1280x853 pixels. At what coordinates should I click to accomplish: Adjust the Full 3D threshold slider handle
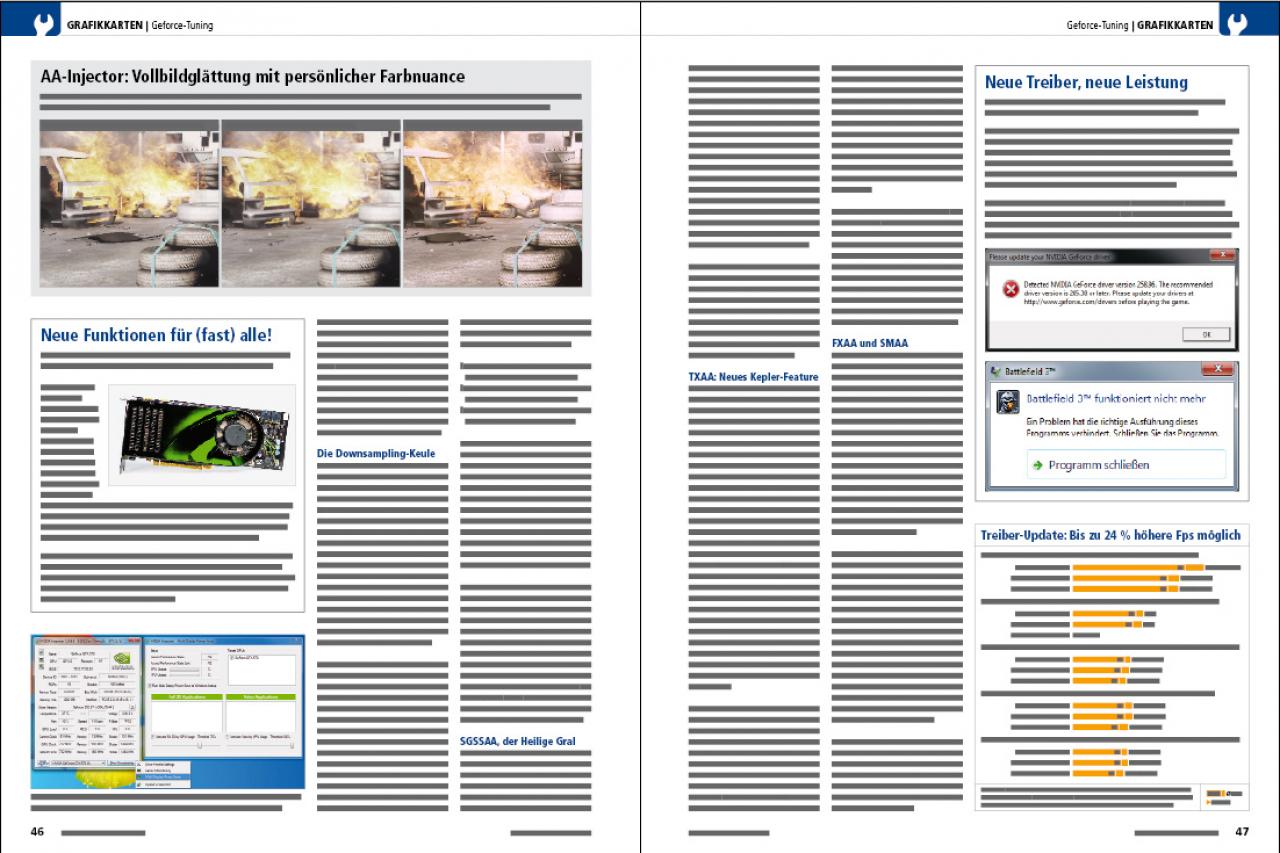pyautogui.click(x=200, y=745)
